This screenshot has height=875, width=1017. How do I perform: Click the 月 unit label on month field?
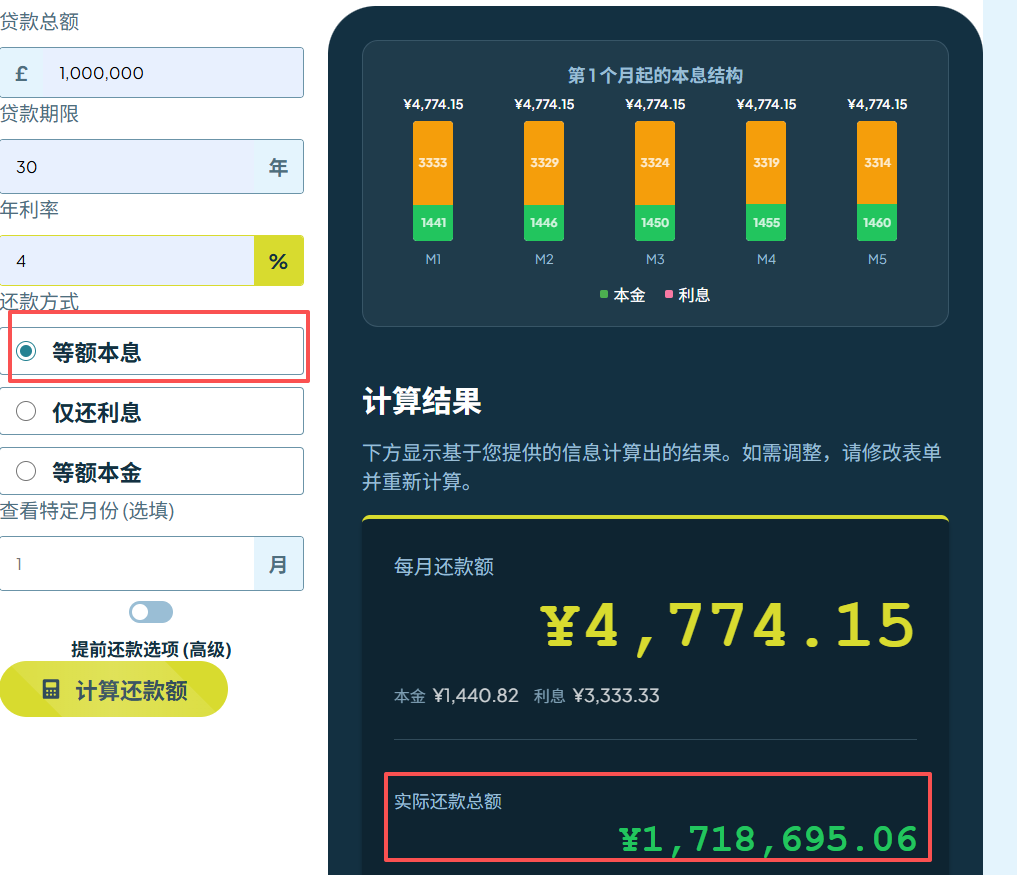click(x=278, y=563)
